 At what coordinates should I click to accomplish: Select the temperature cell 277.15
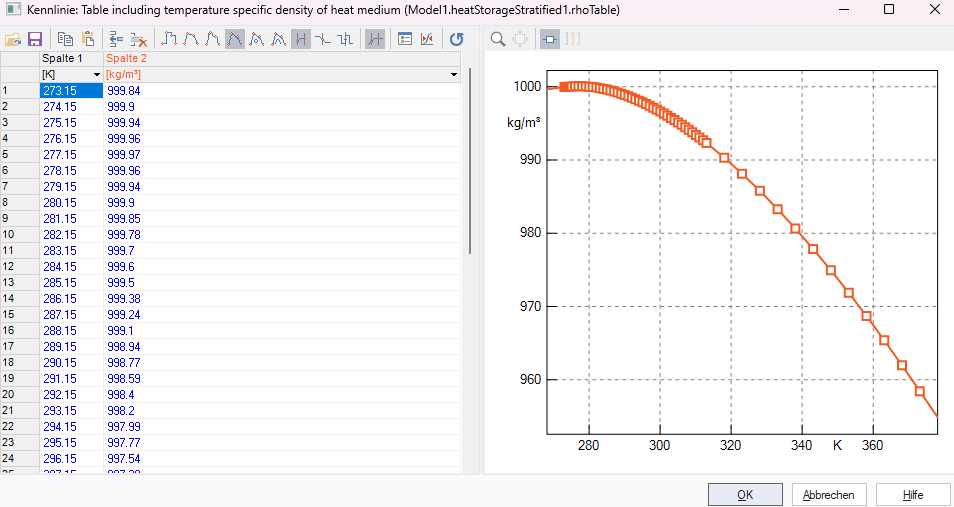click(71, 155)
